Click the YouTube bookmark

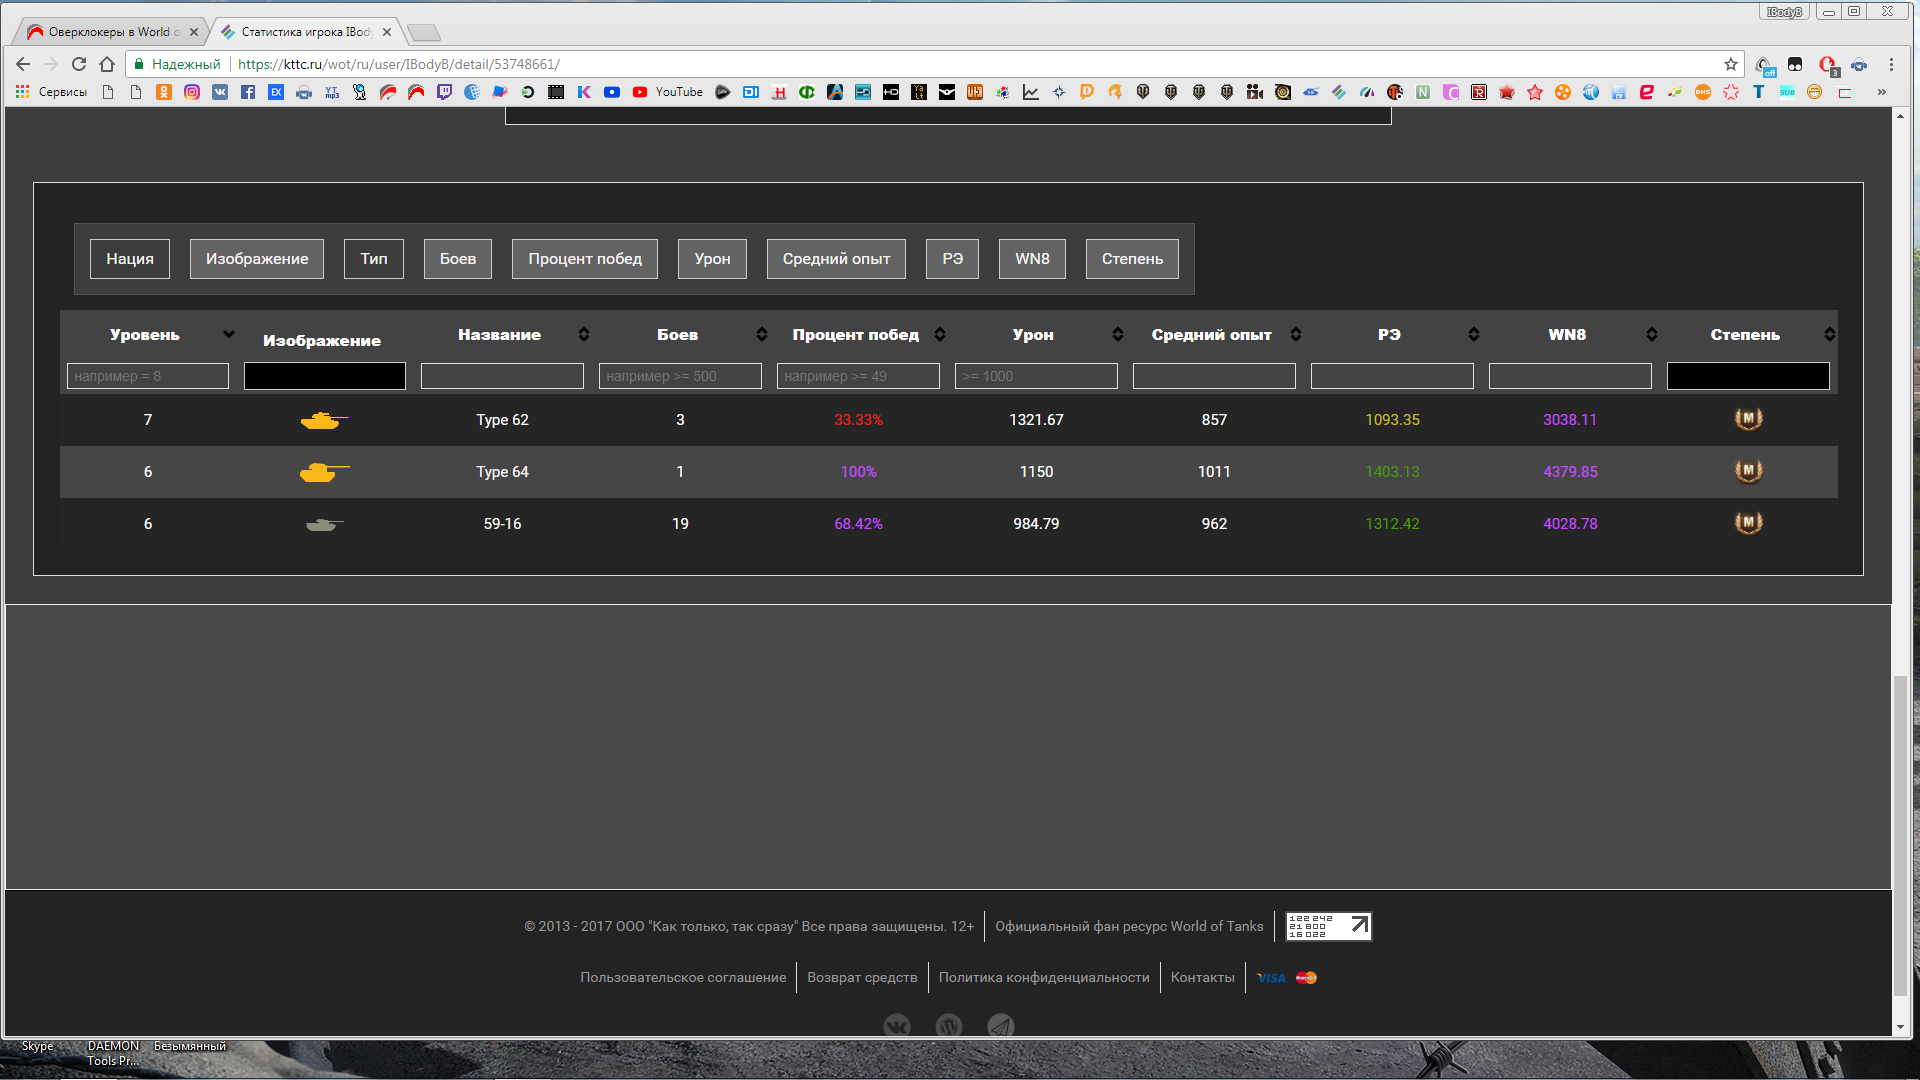668,92
